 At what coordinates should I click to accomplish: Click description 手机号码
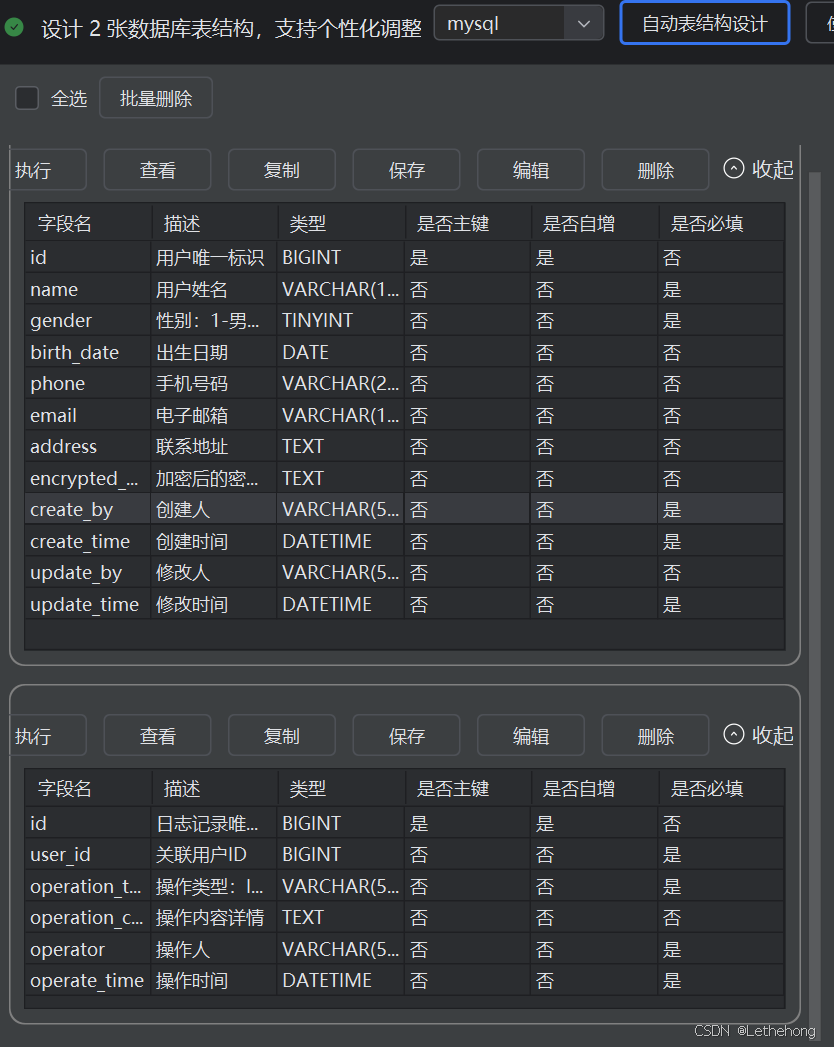[192, 383]
